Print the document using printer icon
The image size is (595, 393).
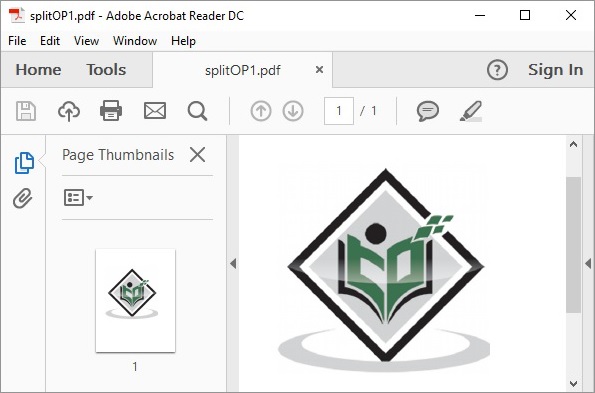[111, 111]
